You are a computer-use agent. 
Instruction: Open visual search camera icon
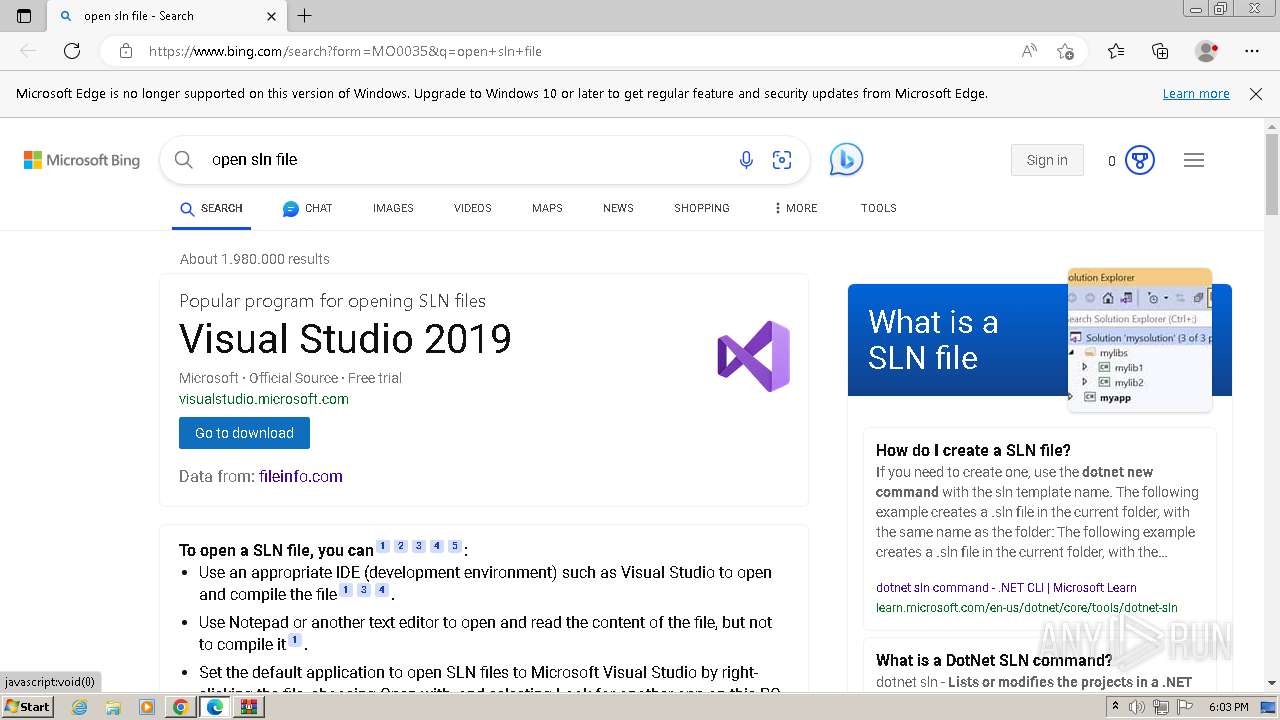point(782,160)
